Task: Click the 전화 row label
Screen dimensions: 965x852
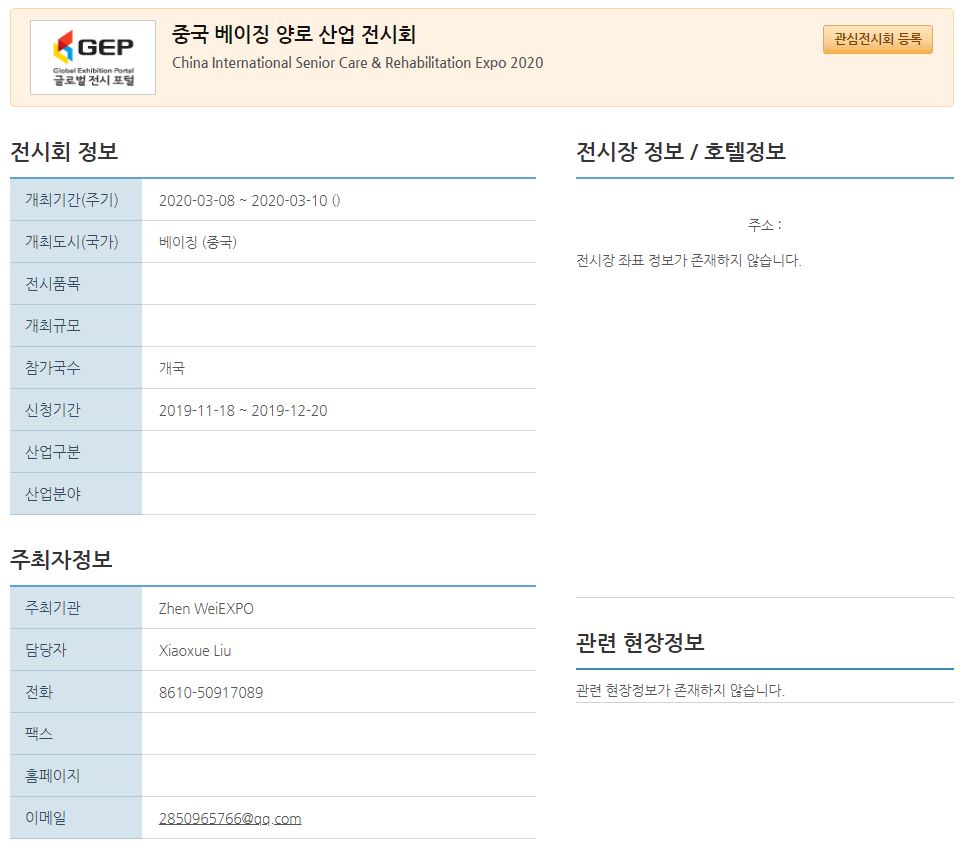Action: pos(39,692)
